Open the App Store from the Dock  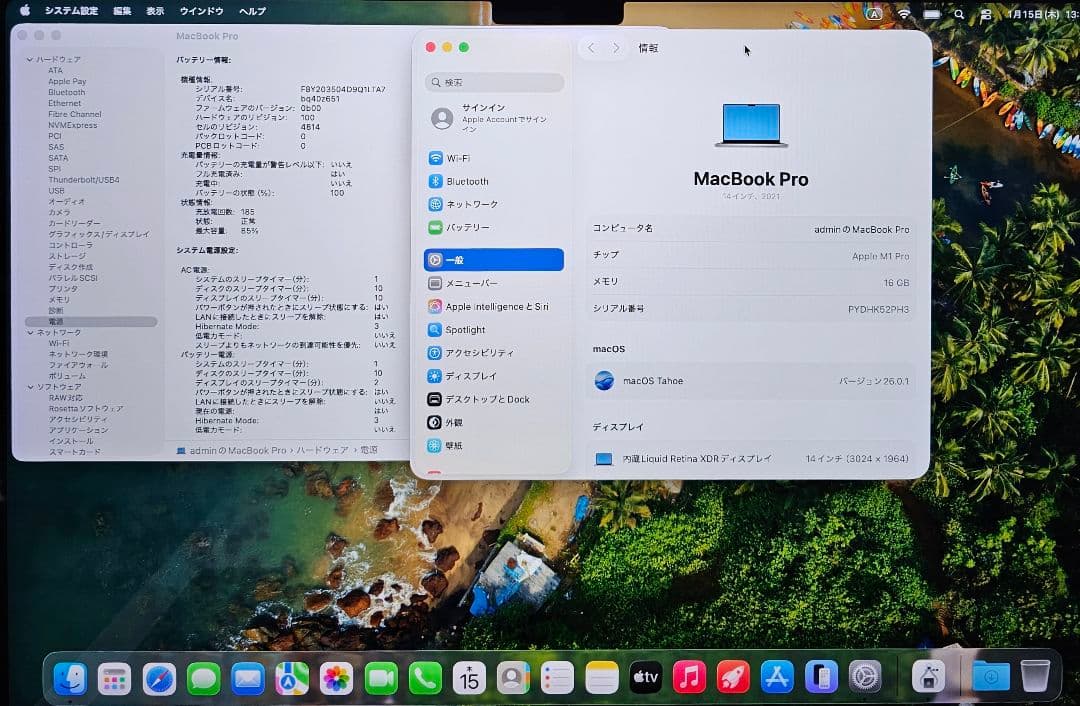pyautogui.click(x=778, y=676)
